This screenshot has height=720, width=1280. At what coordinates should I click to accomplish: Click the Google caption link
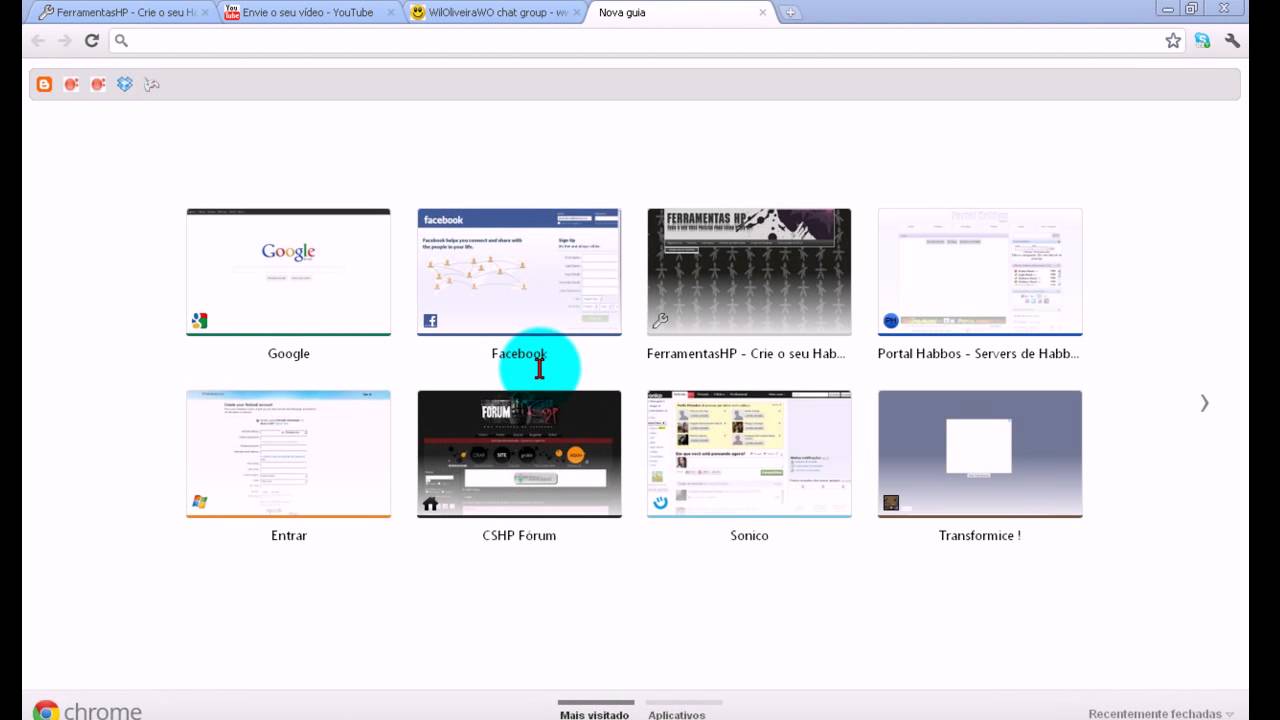click(x=288, y=354)
